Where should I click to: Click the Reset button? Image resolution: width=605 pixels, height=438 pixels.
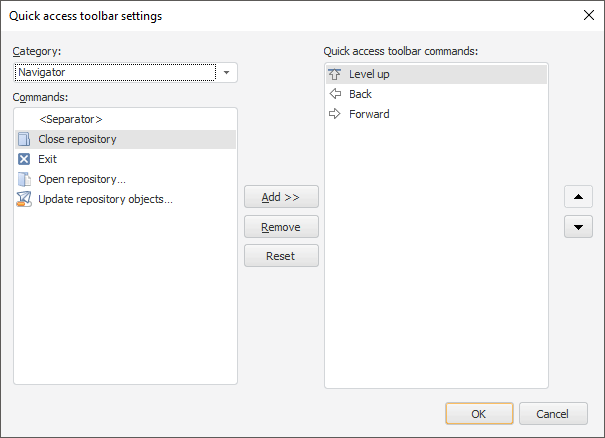pos(281,256)
